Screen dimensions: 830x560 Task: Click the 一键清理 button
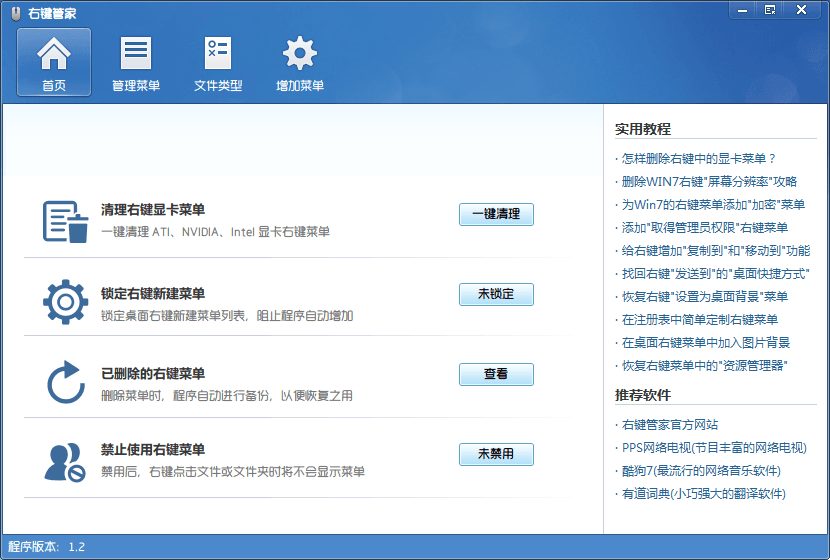tap(496, 214)
